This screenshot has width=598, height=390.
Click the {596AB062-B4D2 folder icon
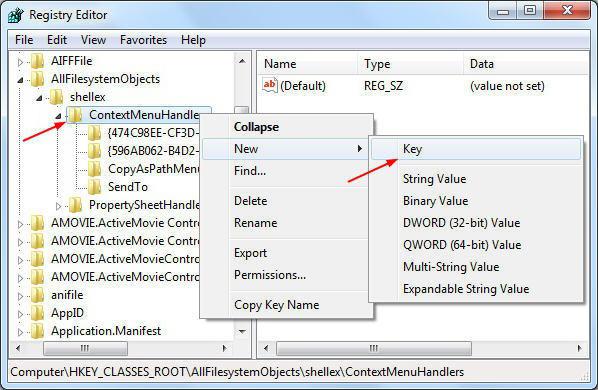94,151
